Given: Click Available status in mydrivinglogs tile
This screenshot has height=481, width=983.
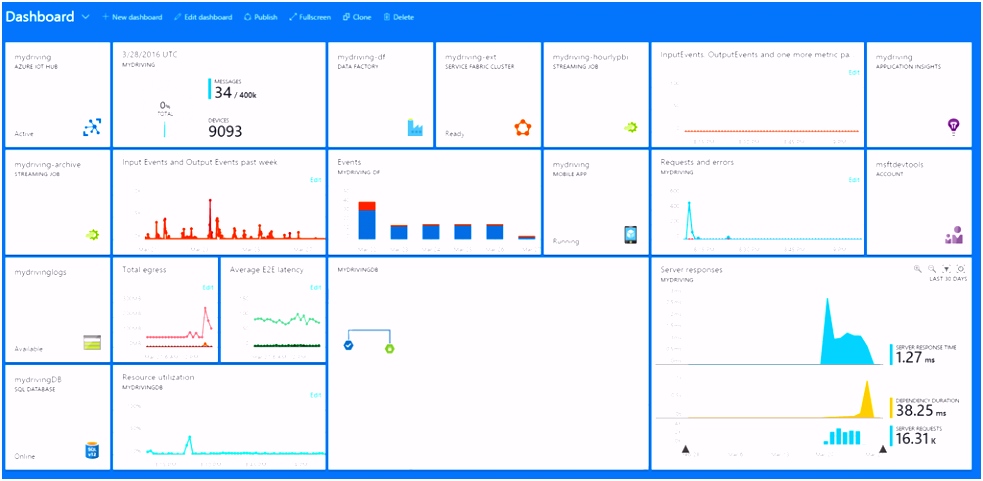Looking at the screenshot, I should pos(29,349).
